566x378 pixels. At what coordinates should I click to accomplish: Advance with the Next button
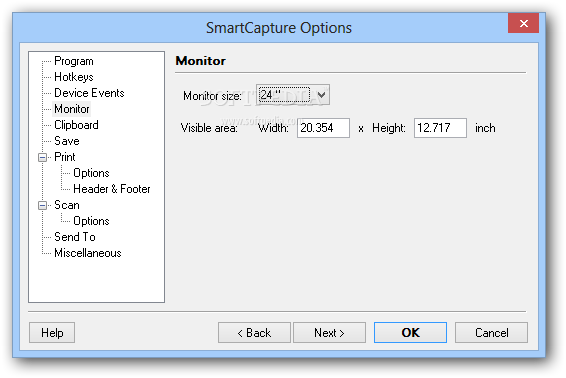click(x=329, y=333)
